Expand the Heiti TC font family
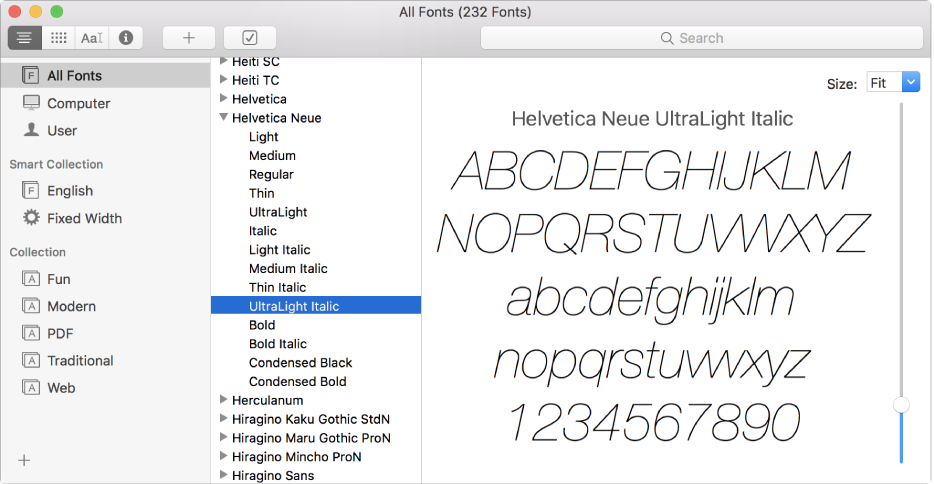The width and height of the screenshot is (934, 484). [x=223, y=80]
